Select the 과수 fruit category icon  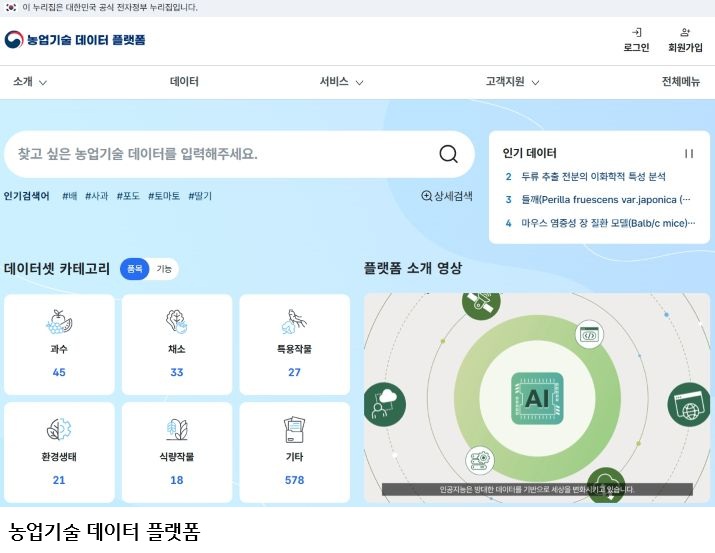59,322
